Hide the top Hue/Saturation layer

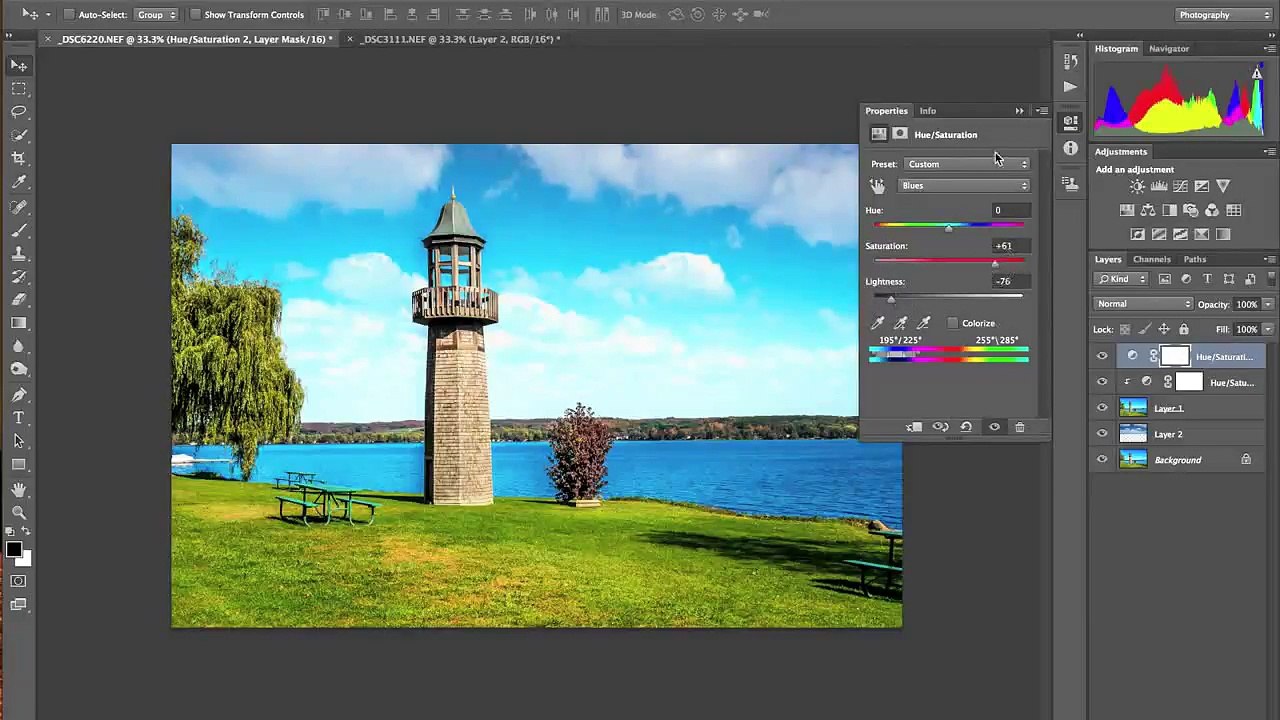[x=1102, y=356]
